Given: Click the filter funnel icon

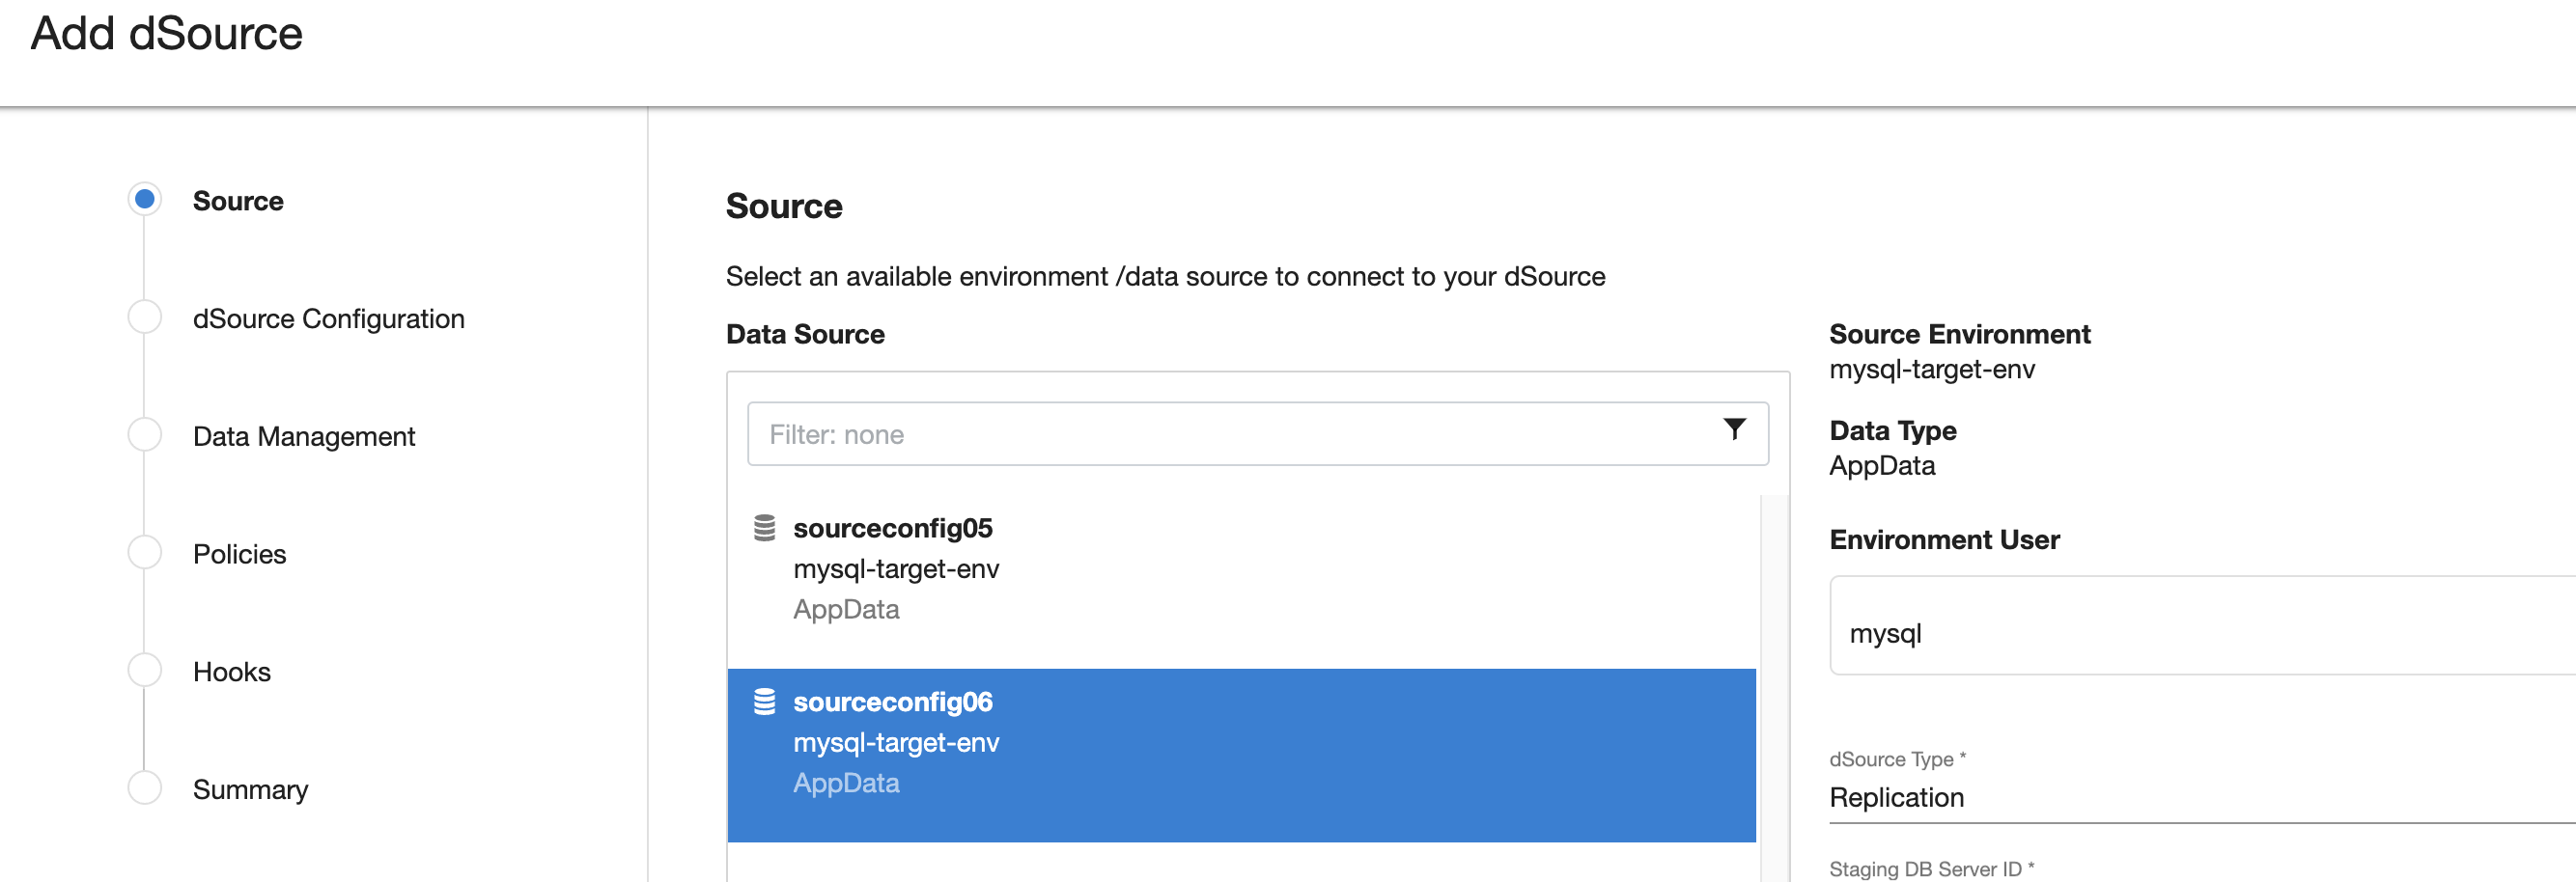Looking at the screenshot, I should pyautogui.click(x=1734, y=429).
